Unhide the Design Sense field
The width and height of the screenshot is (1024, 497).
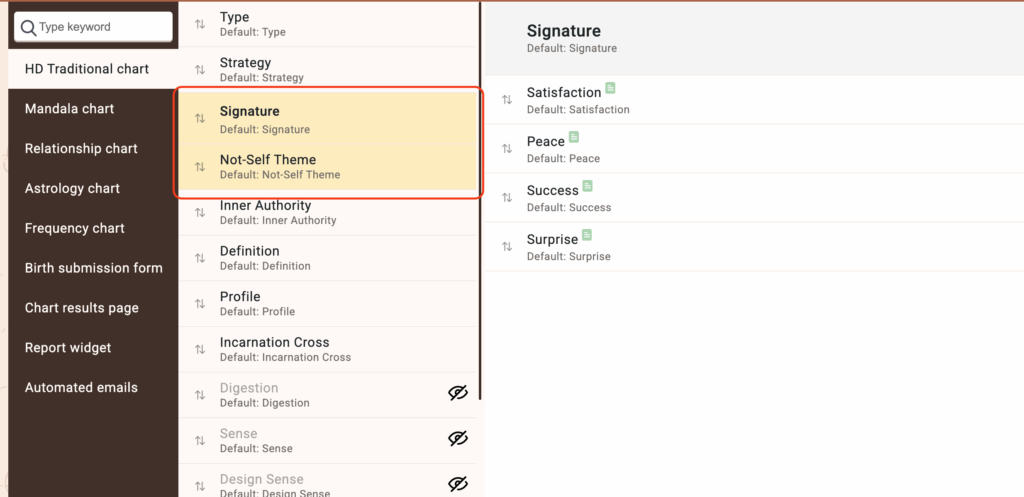click(x=458, y=484)
